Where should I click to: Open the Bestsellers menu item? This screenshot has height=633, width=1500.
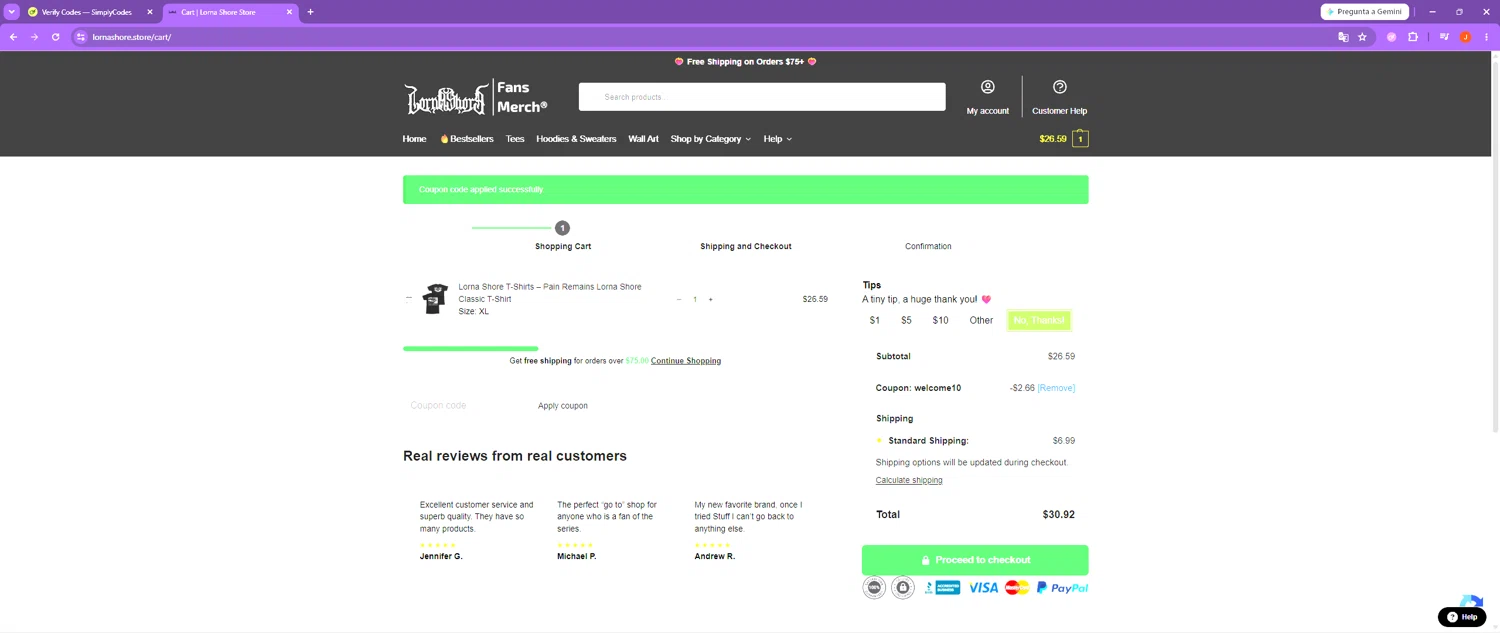pyautogui.click(x=467, y=139)
